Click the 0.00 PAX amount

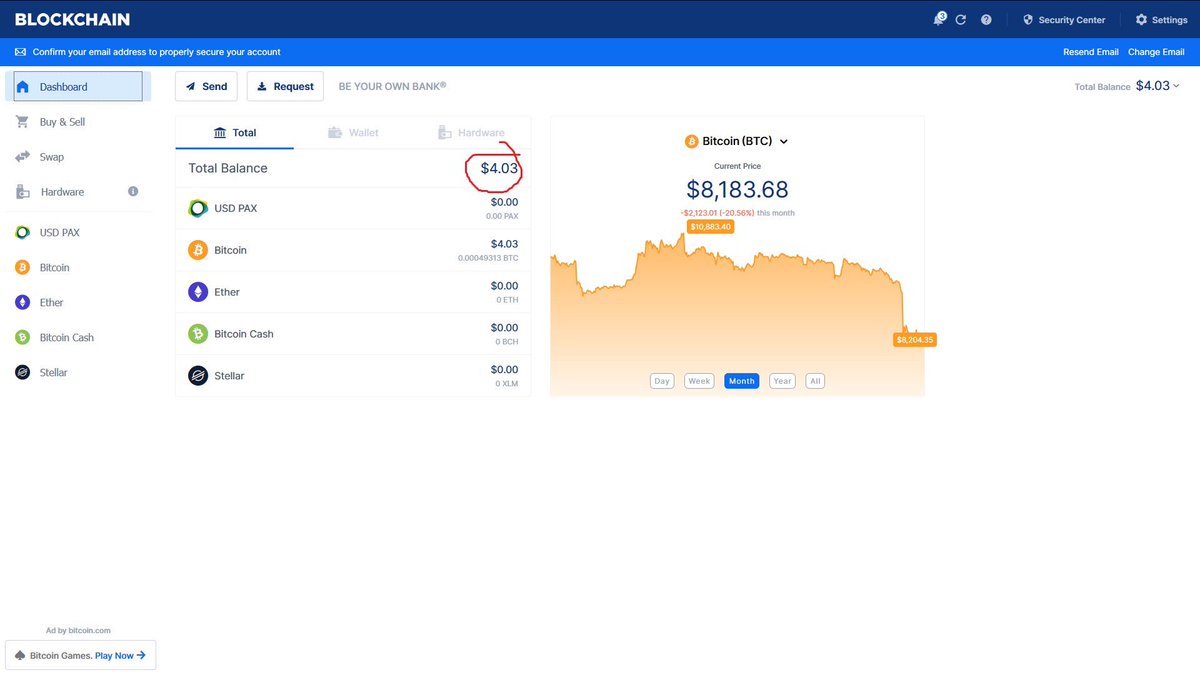pyautogui.click(x=502, y=216)
